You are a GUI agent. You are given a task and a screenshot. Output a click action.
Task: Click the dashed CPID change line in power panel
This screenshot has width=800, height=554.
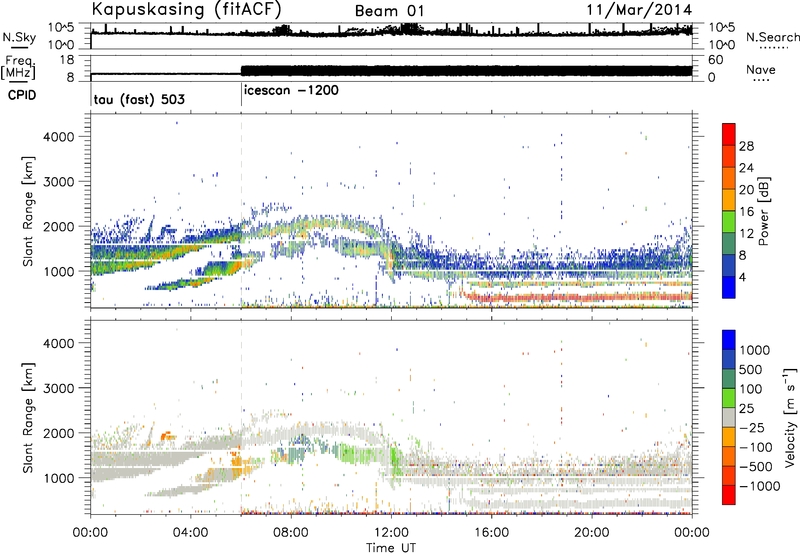click(241, 211)
